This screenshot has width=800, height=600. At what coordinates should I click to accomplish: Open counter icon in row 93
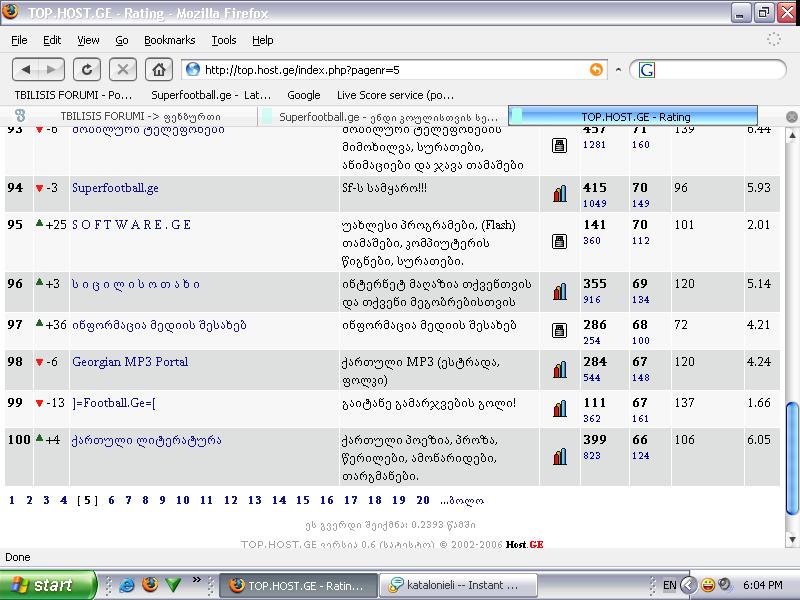[560, 145]
